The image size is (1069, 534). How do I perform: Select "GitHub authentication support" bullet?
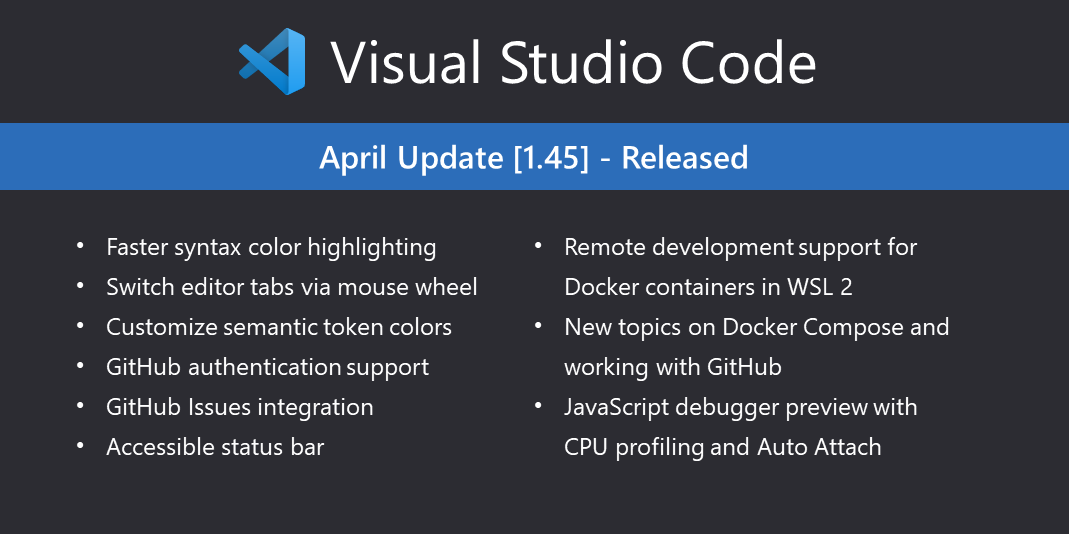[x=268, y=368]
